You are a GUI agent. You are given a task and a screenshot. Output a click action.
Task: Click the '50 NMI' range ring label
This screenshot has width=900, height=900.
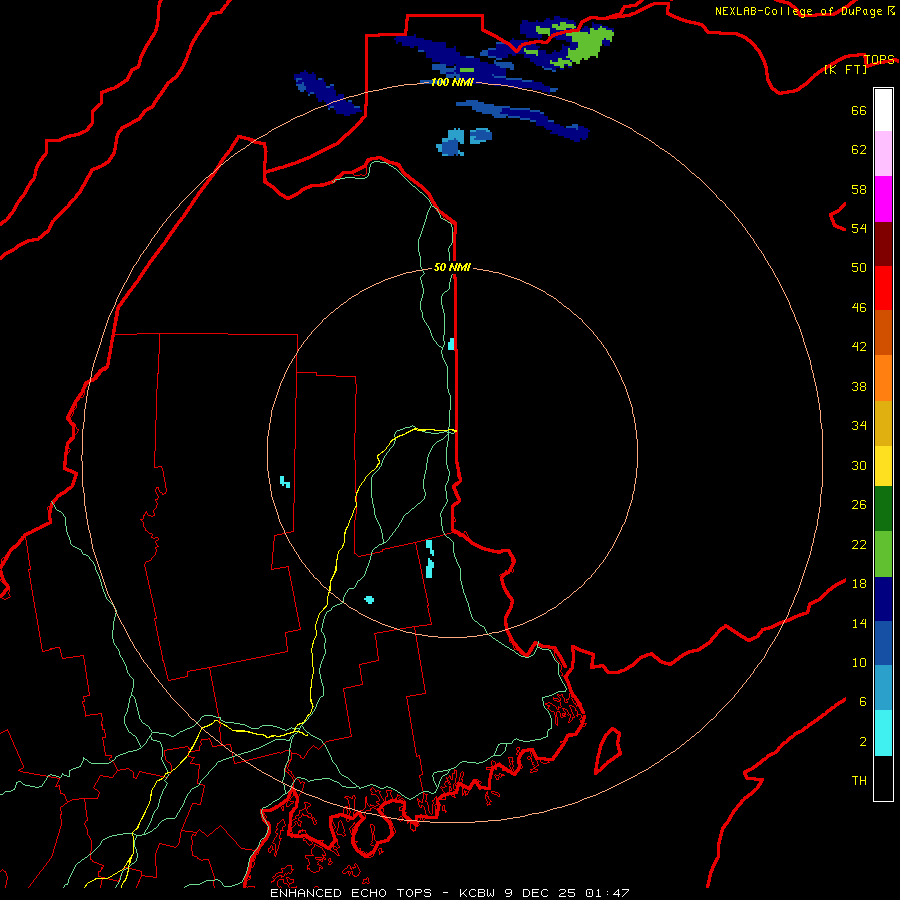(452, 267)
